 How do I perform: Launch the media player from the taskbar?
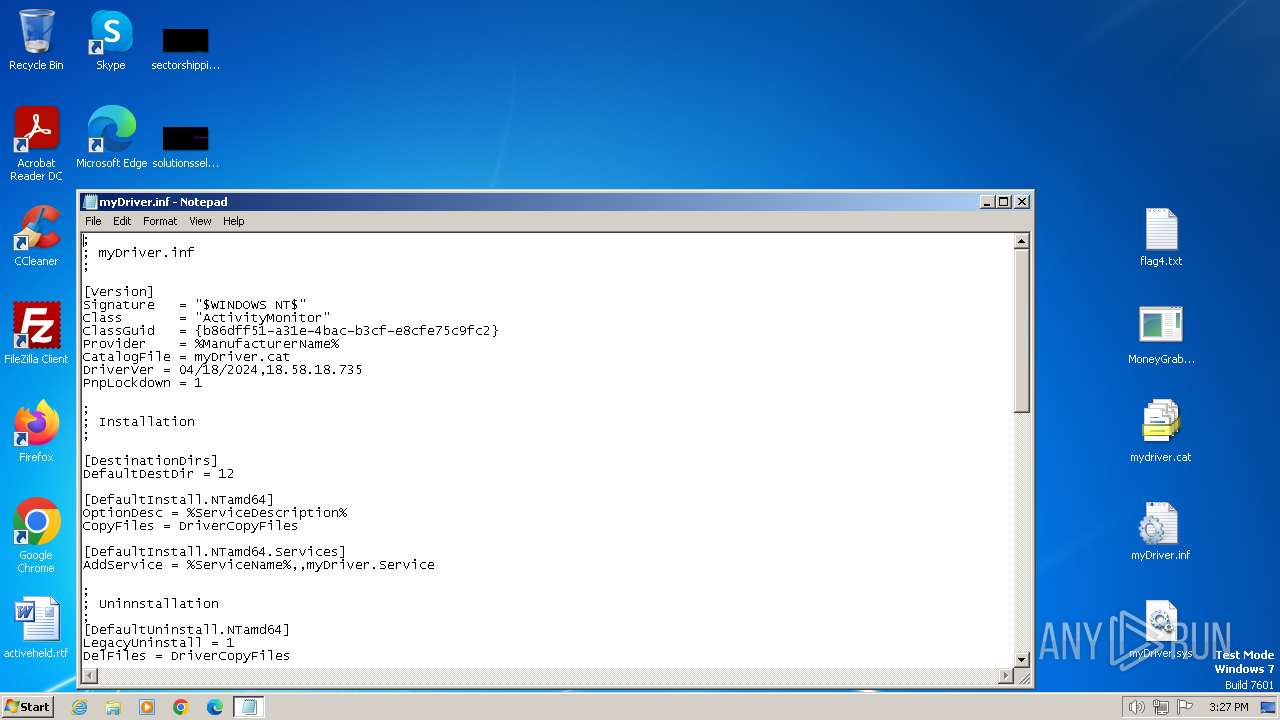point(147,707)
